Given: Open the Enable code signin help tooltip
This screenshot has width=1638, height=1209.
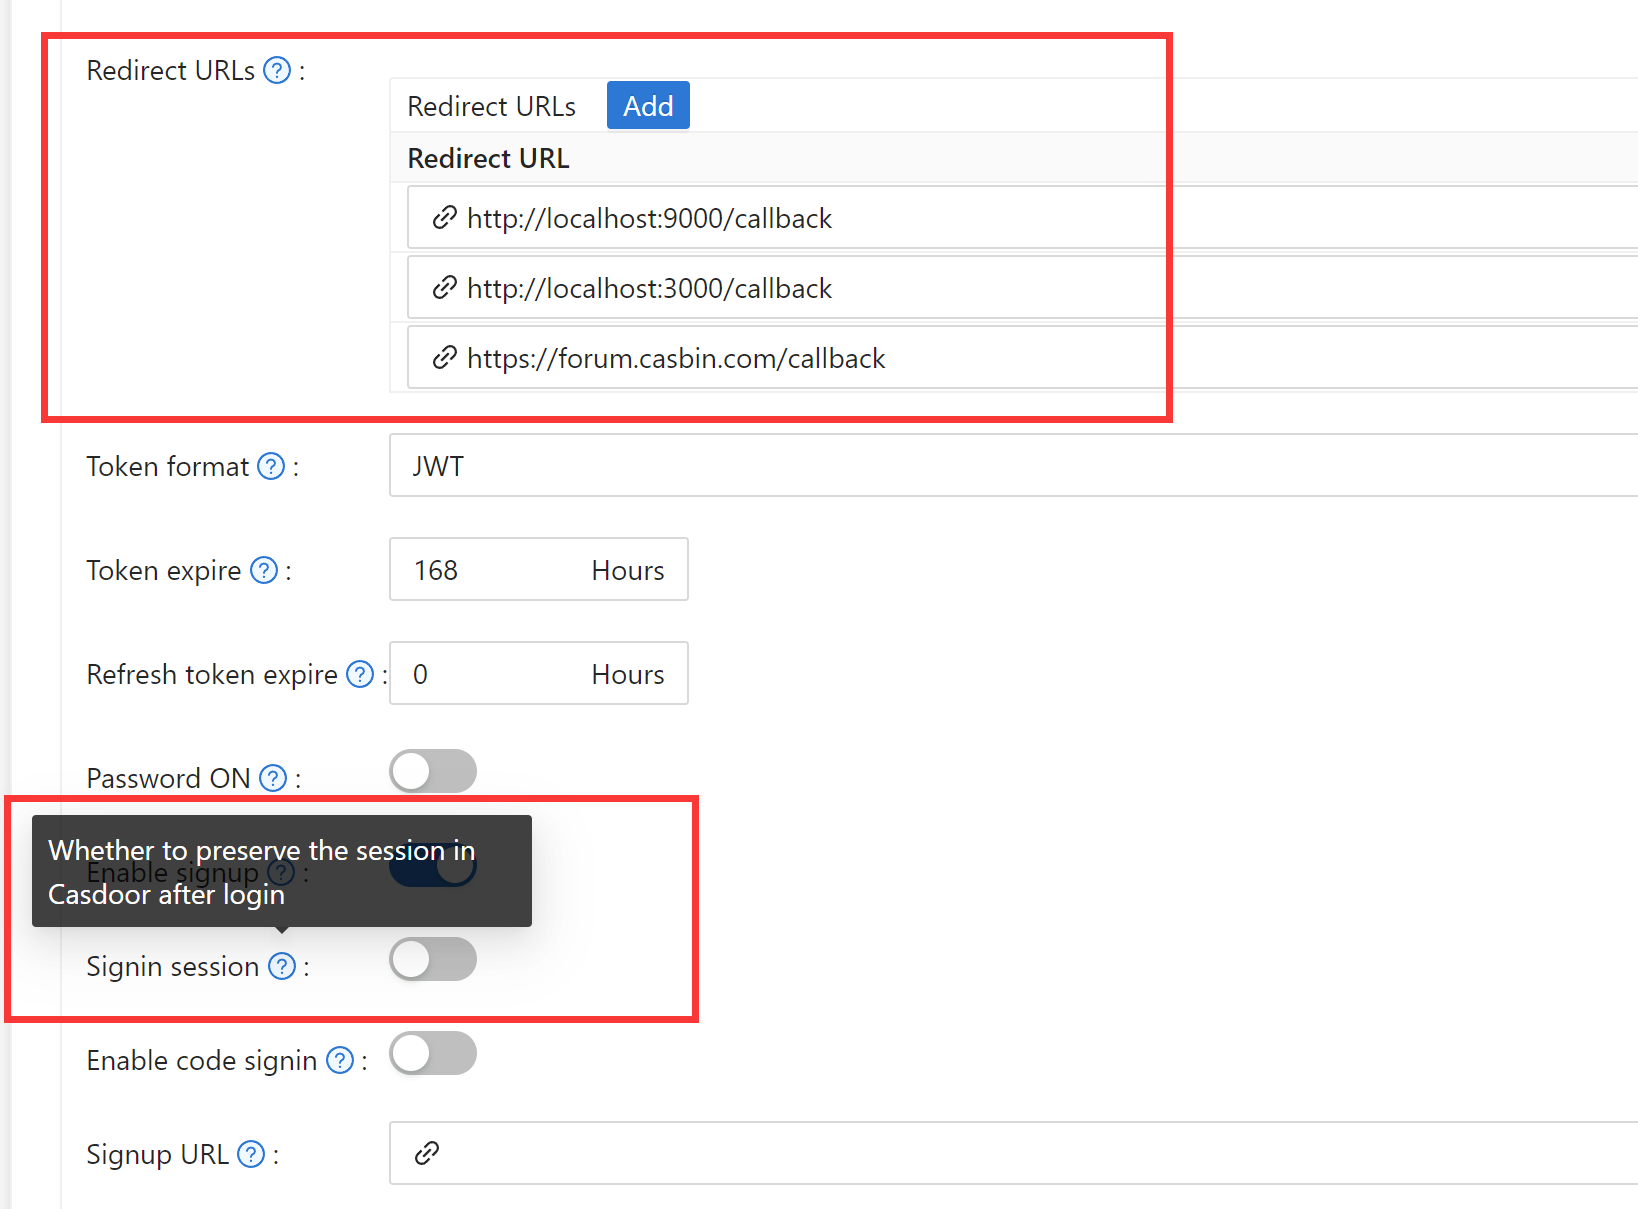Looking at the screenshot, I should click(339, 1060).
